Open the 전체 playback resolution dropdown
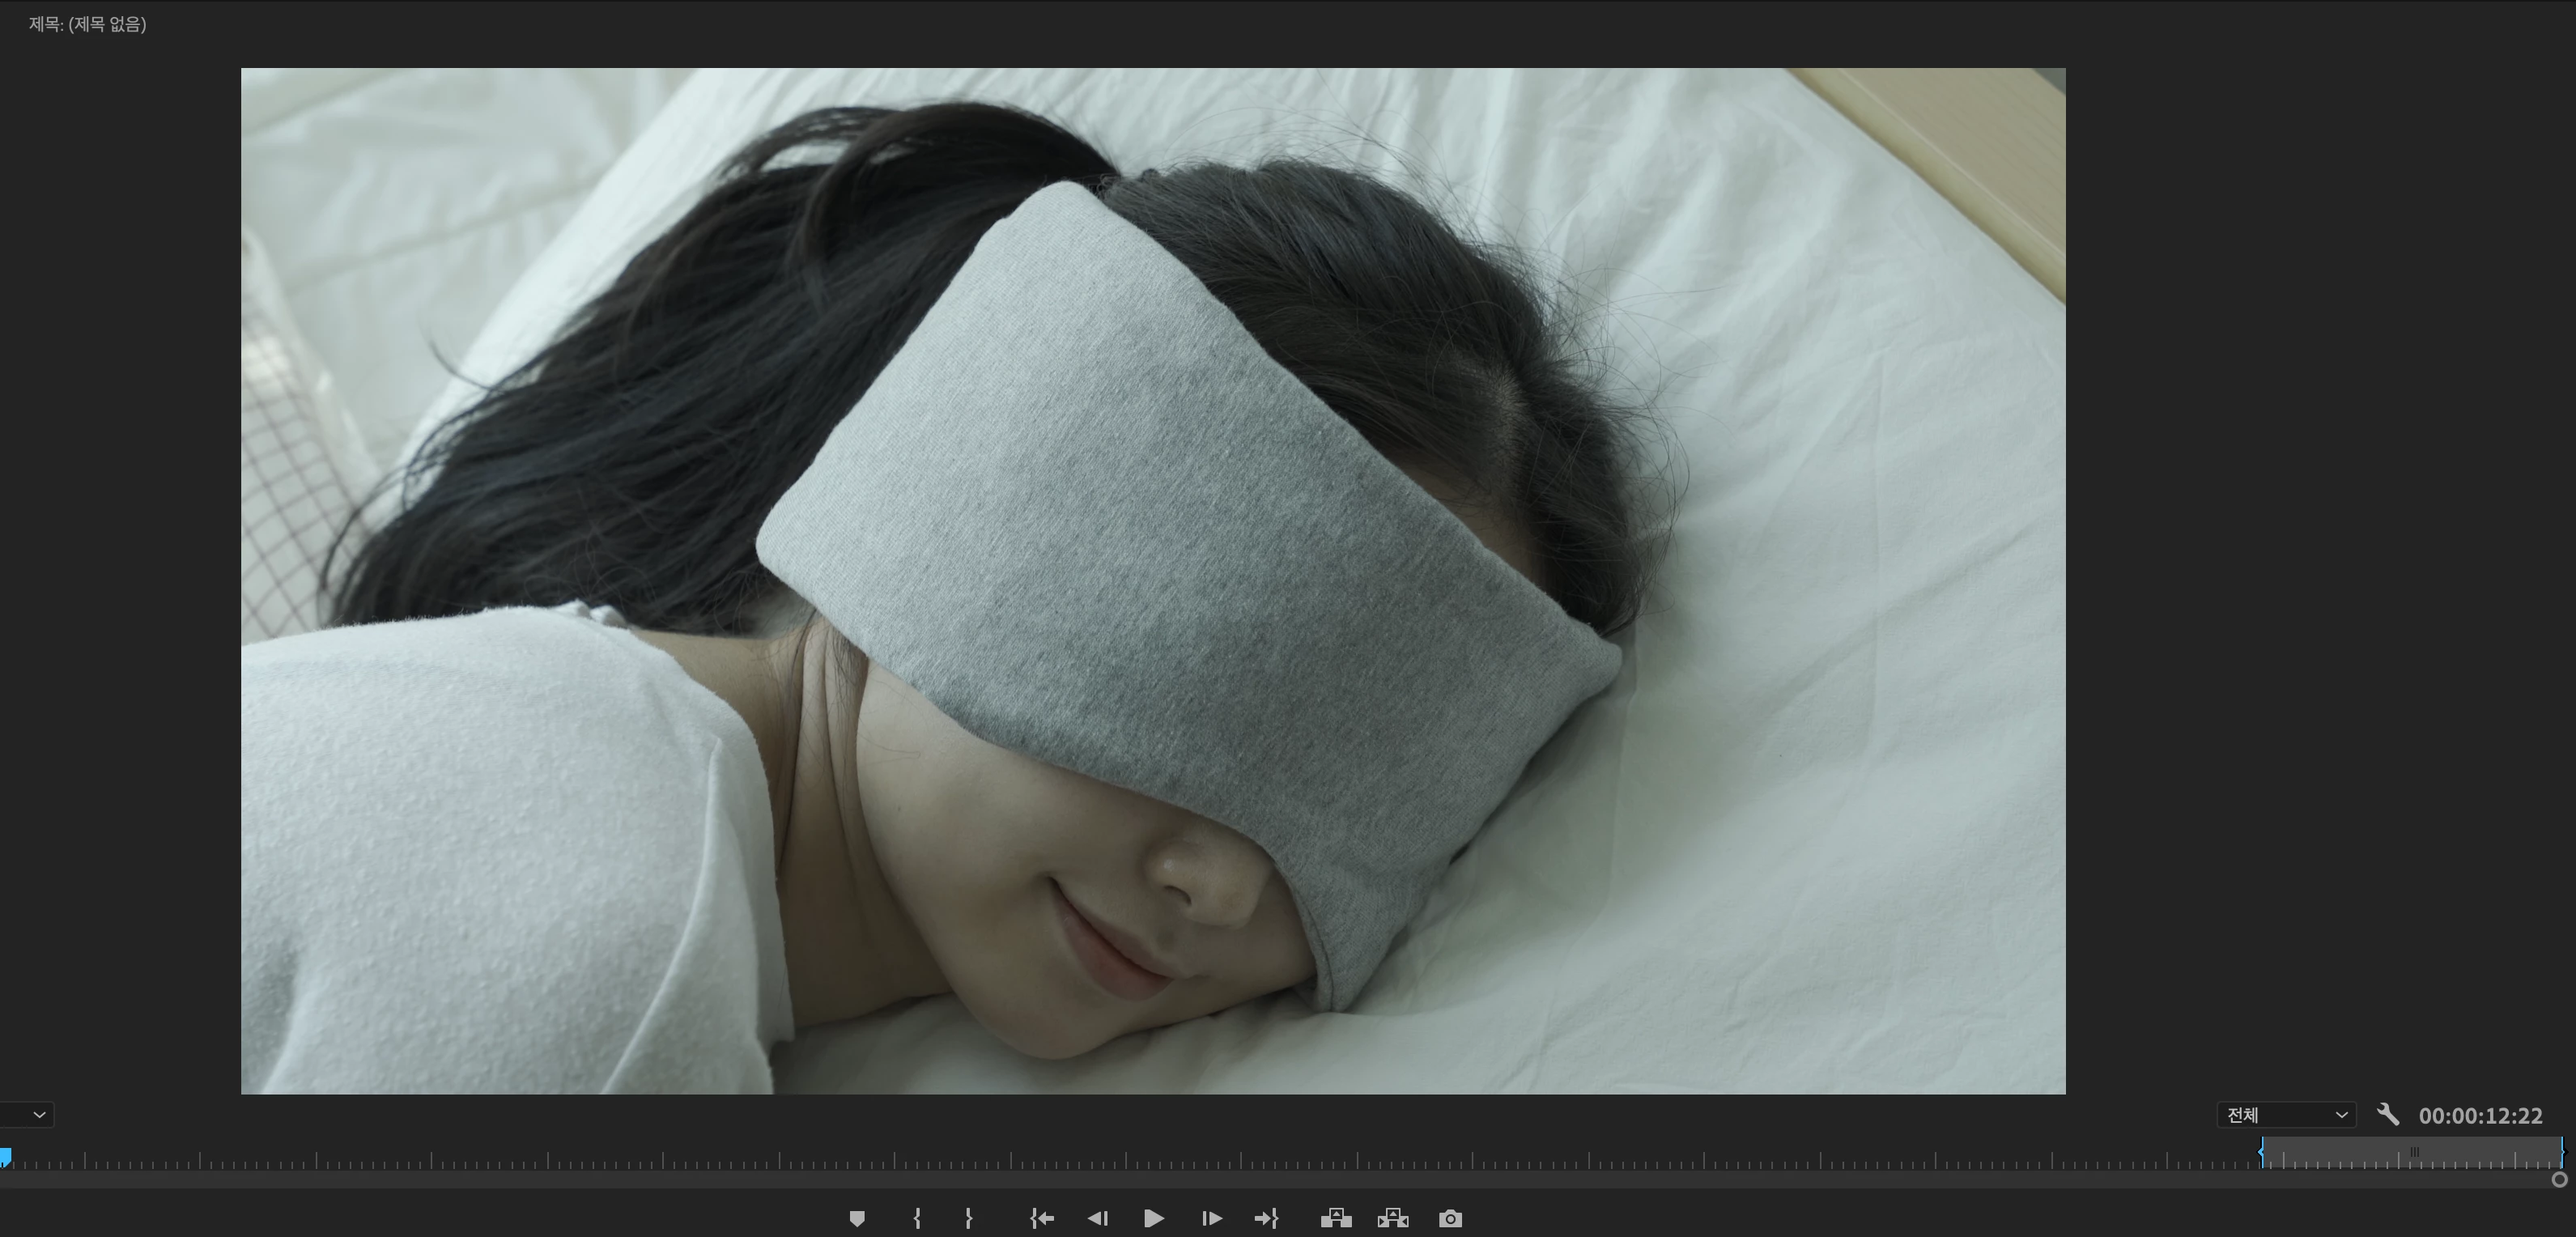2576x1237 pixels. pos(2286,1115)
